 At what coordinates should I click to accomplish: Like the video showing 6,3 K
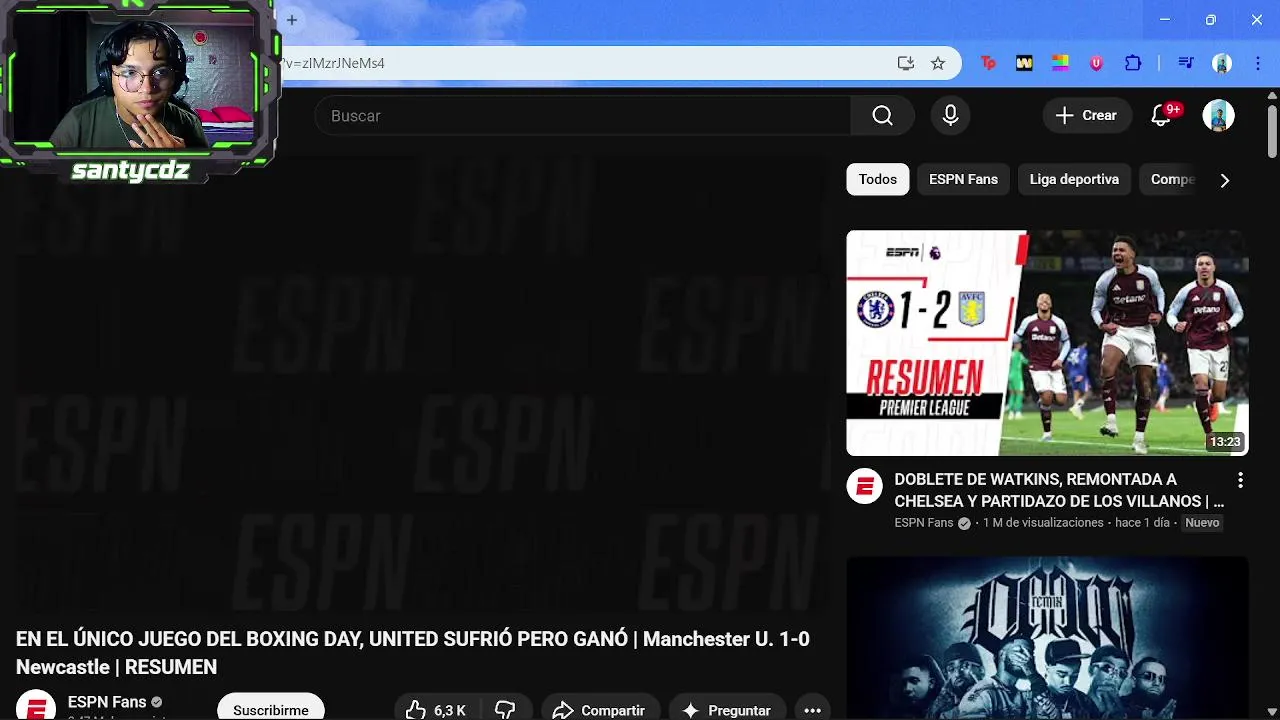point(436,709)
